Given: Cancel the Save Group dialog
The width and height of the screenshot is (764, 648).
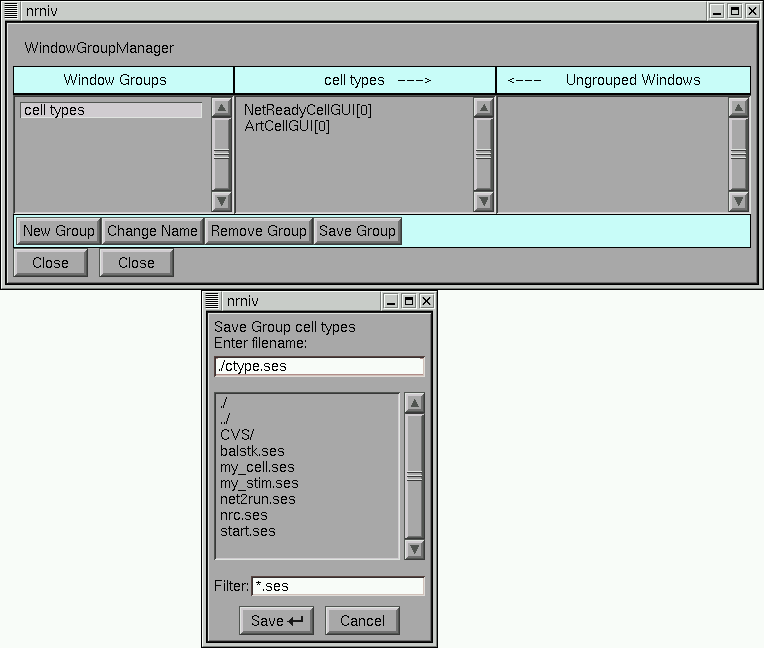Looking at the screenshot, I should pyautogui.click(x=362, y=621).
